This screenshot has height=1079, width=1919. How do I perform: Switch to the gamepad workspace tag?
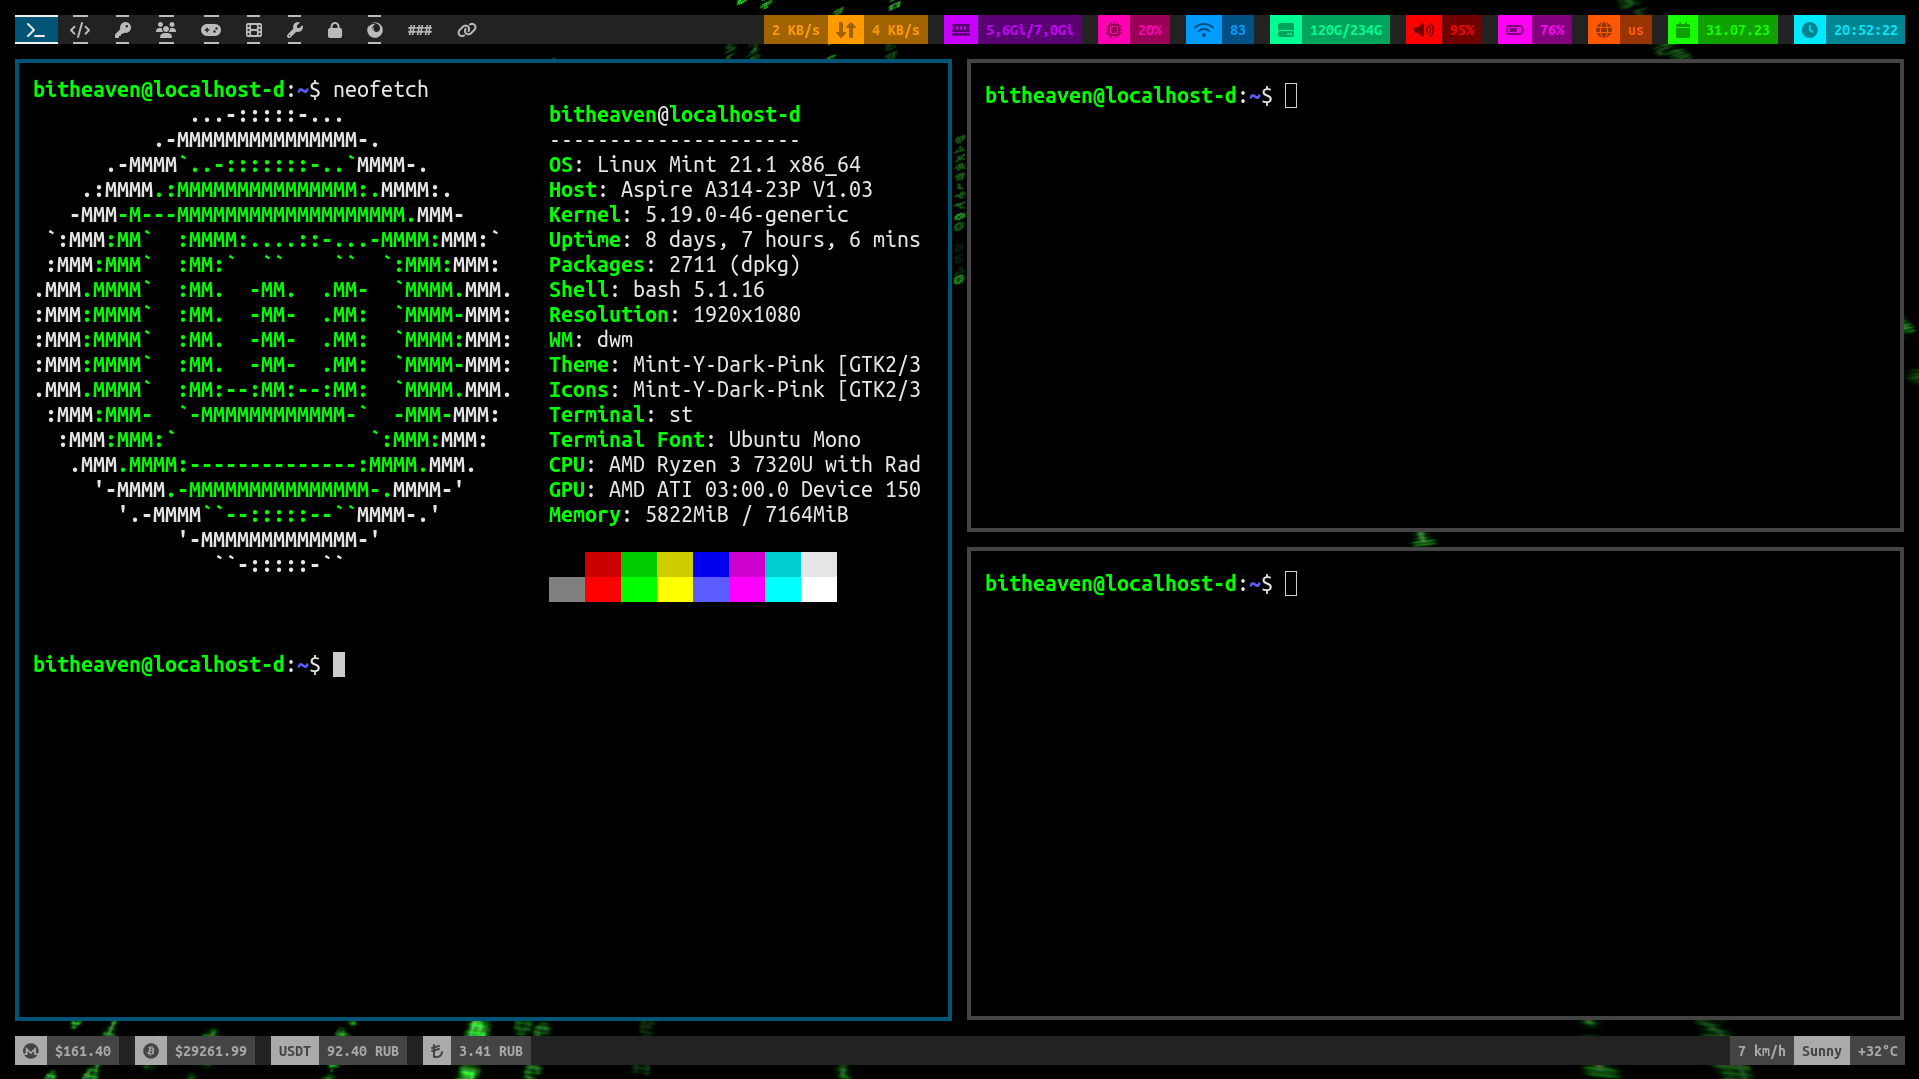(210, 30)
